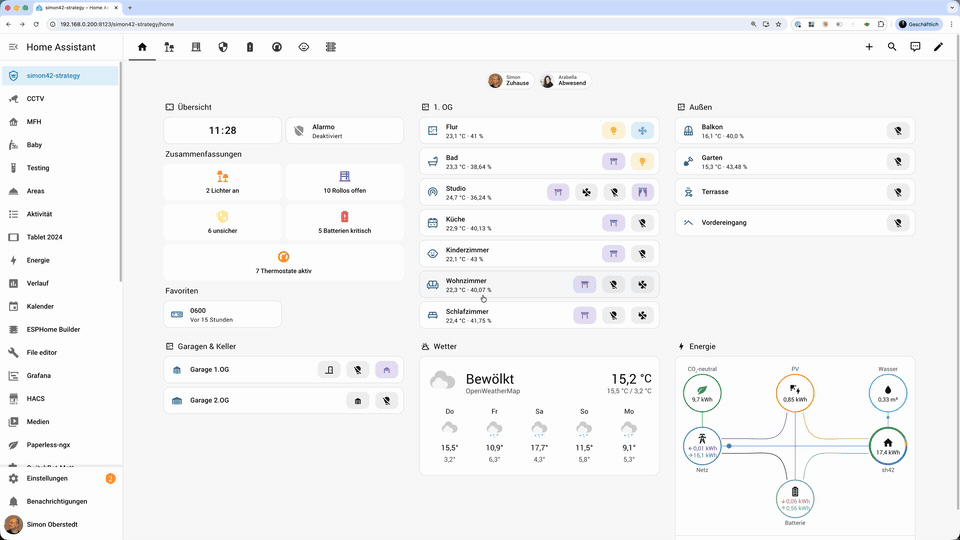Toggle Vordereingang motion sensor button
960x540 pixels.
pyautogui.click(x=898, y=223)
